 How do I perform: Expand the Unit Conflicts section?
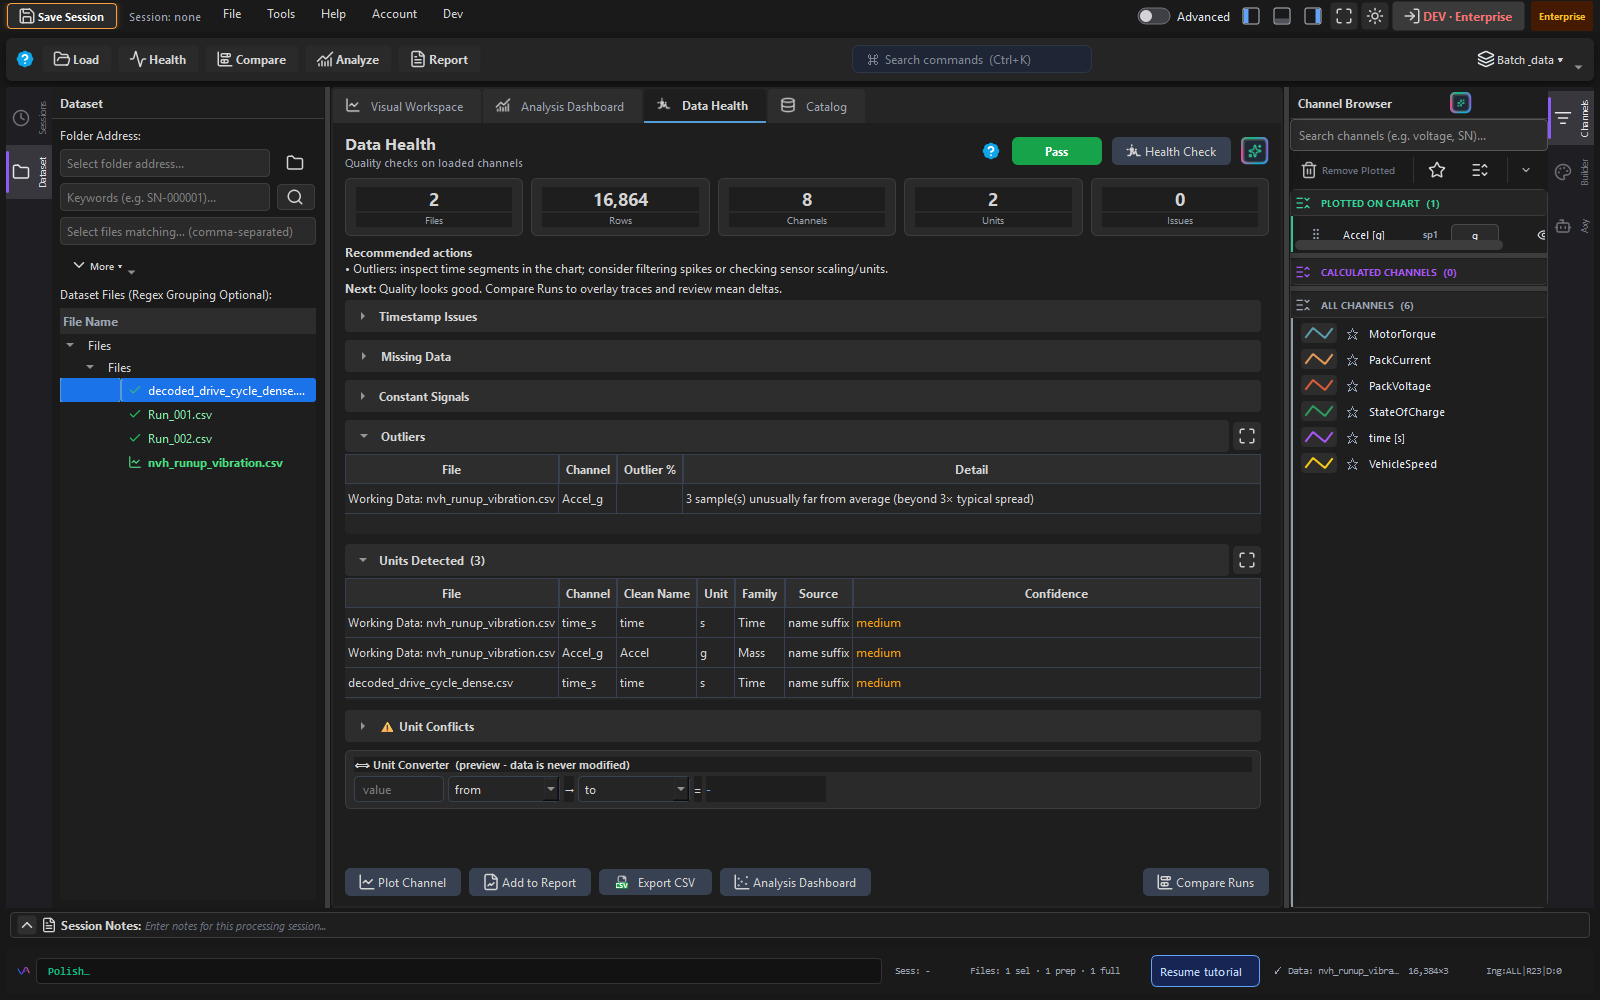pyautogui.click(x=802, y=726)
